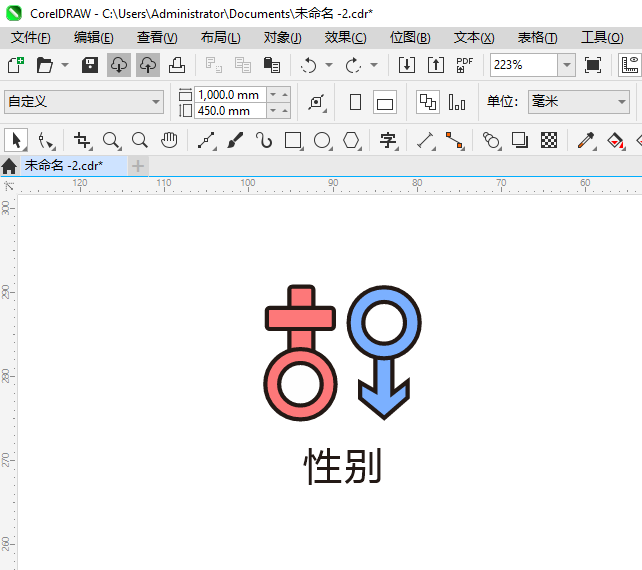Open the 文件(F) menu

pos(31,38)
